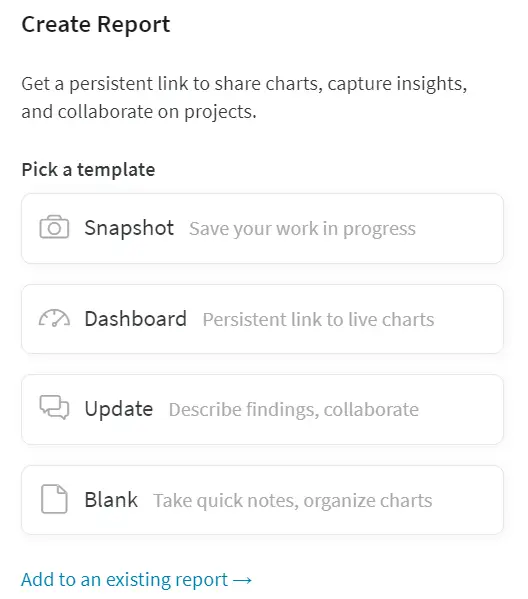Pick the Update template card
Image resolution: width=528 pixels, height=599 pixels.
[x=262, y=410]
